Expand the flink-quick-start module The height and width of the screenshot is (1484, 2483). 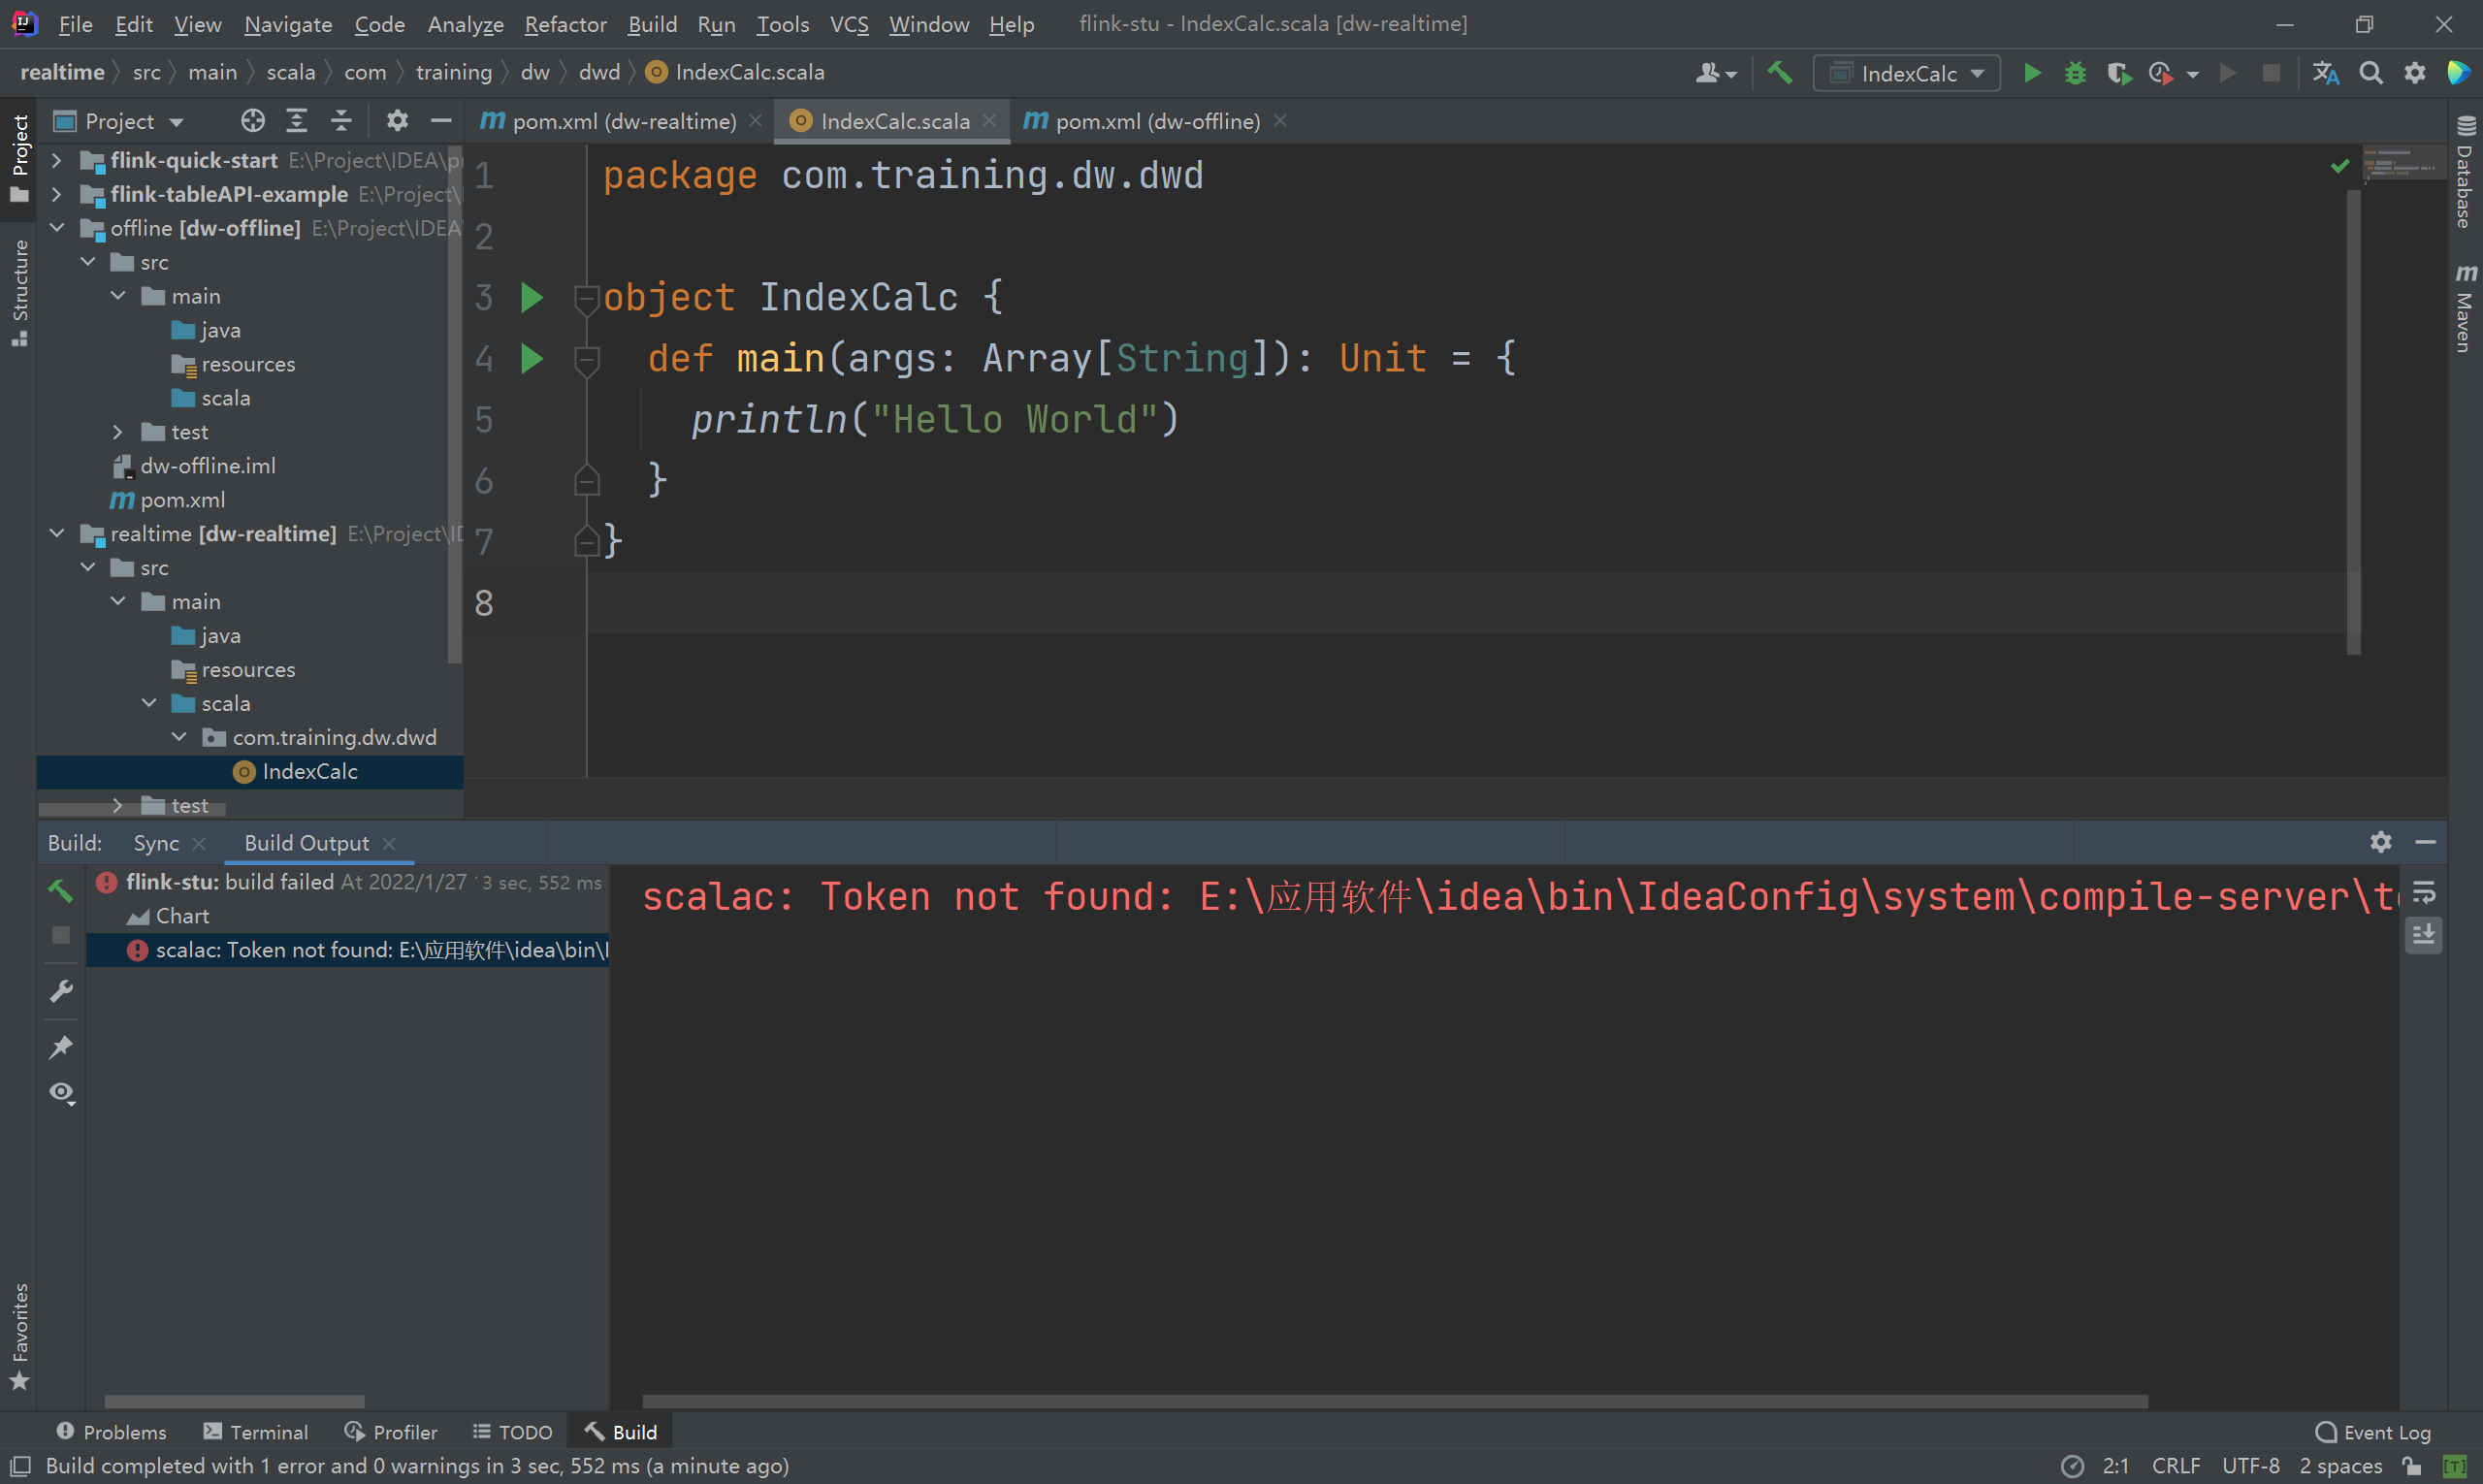pos(57,160)
